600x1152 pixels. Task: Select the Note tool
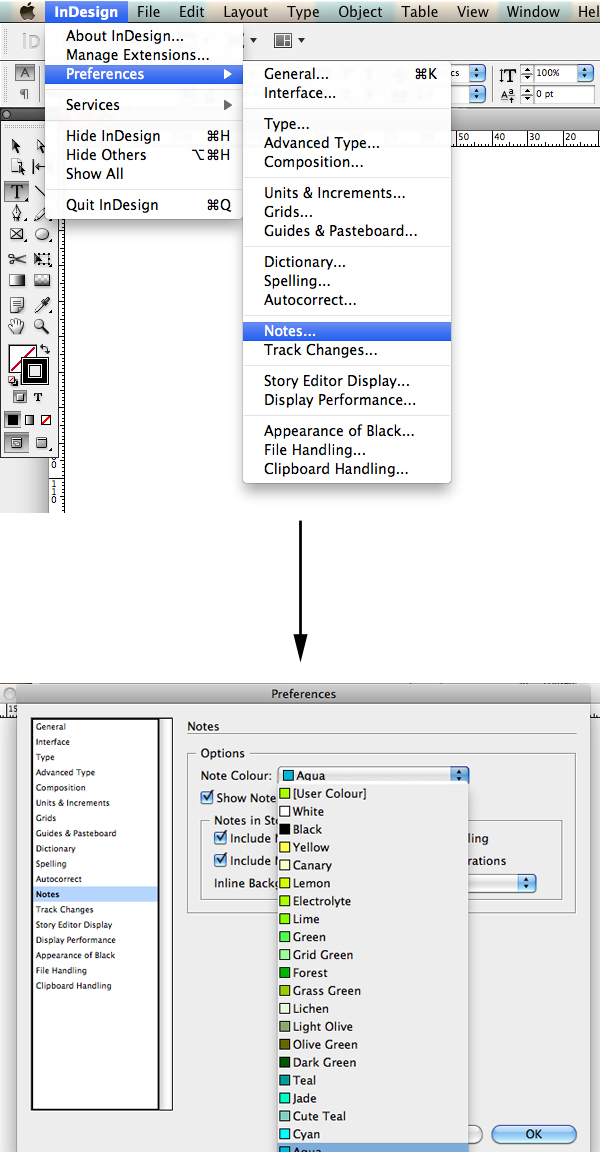tap(16, 303)
